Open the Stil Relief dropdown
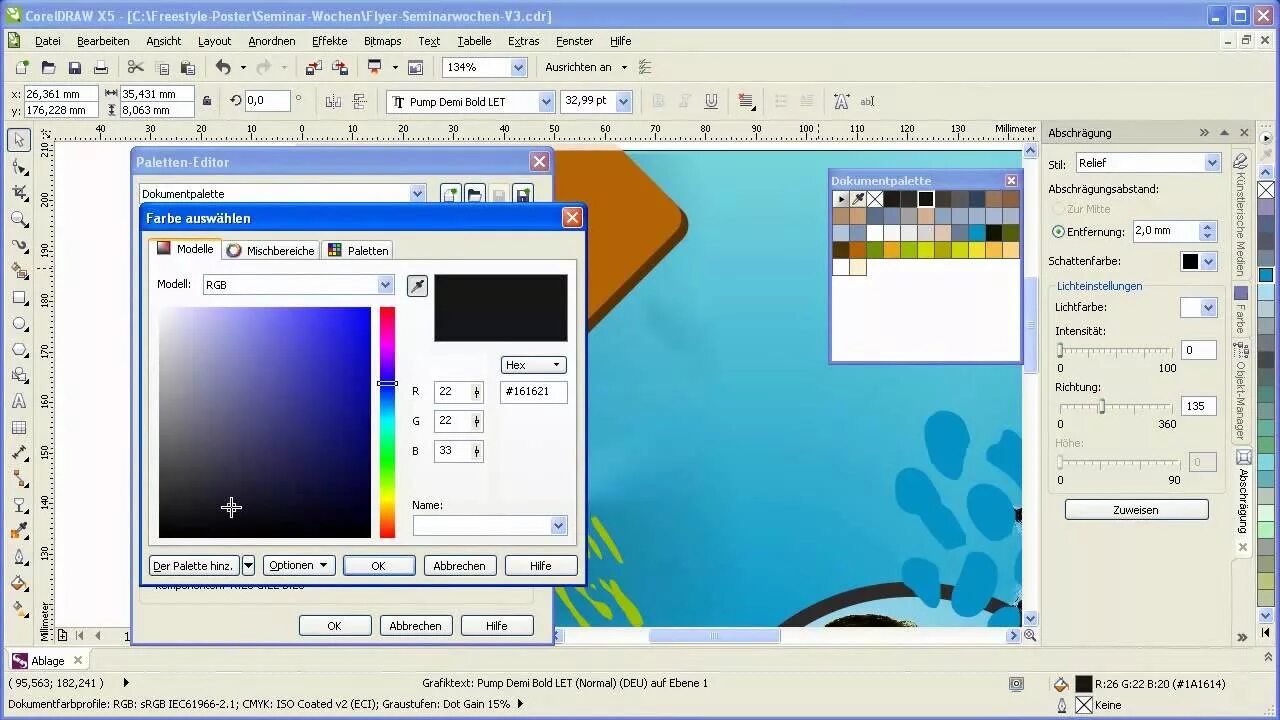This screenshot has height=720, width=1280. click(1212, 163)
